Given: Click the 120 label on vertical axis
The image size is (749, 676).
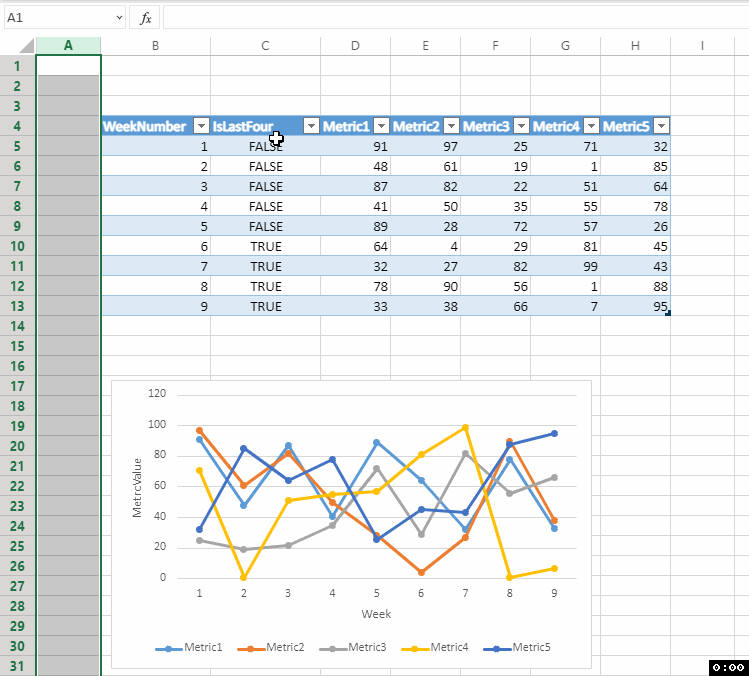Looking at the screenshot, I should (157, 394).
